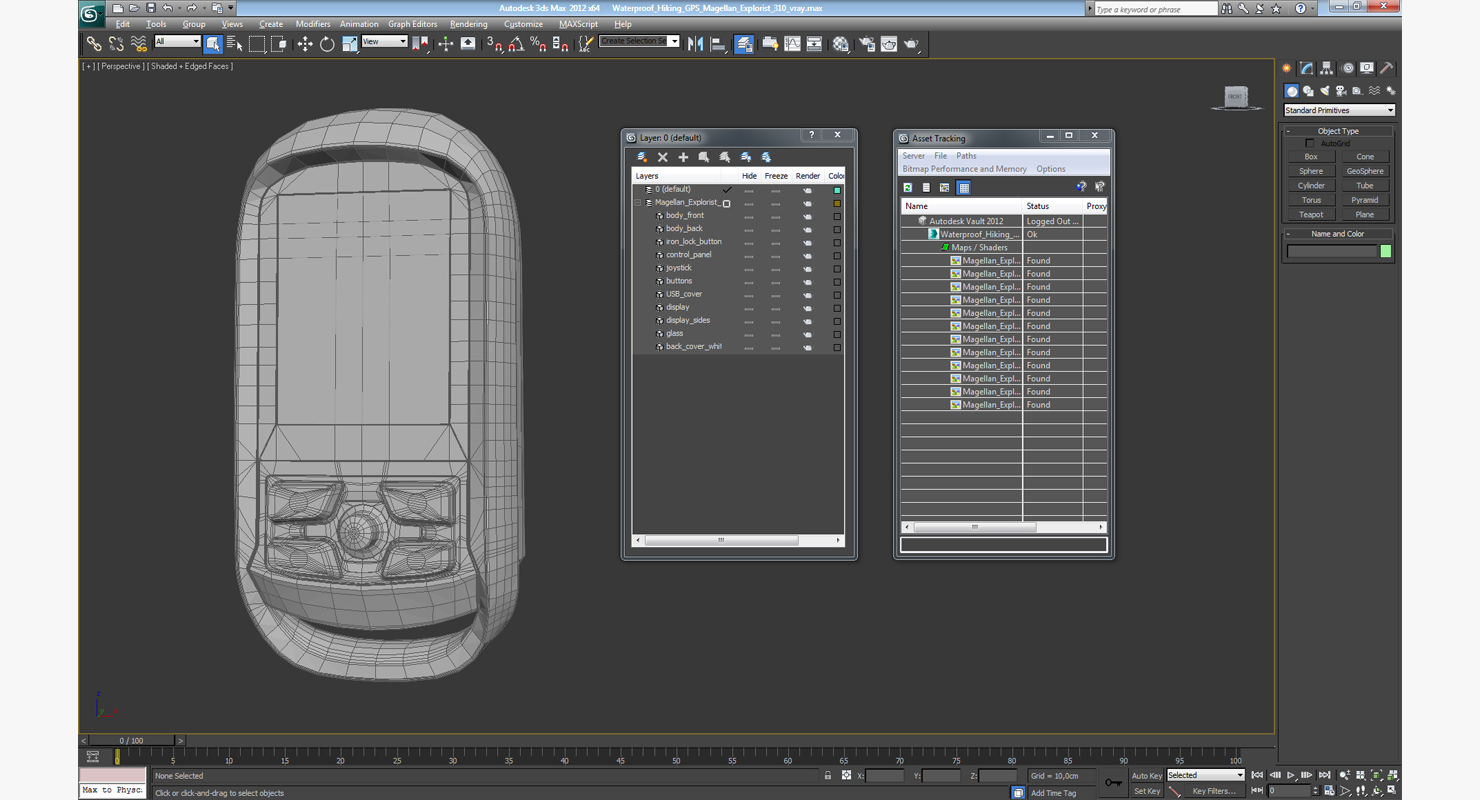The height and width of the screenshot is (800, 1480).
Task: Set 0 (default) as current layer checkmark
Action: 727,189
